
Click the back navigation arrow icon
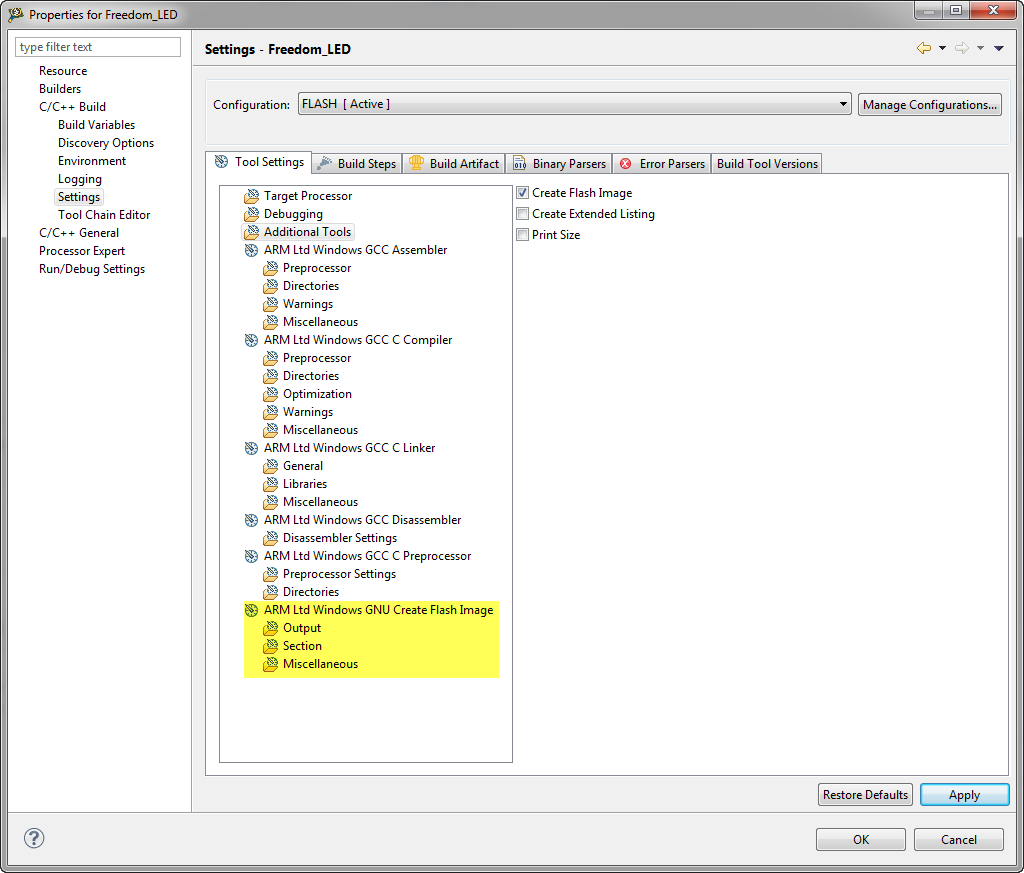click(924, 49)
